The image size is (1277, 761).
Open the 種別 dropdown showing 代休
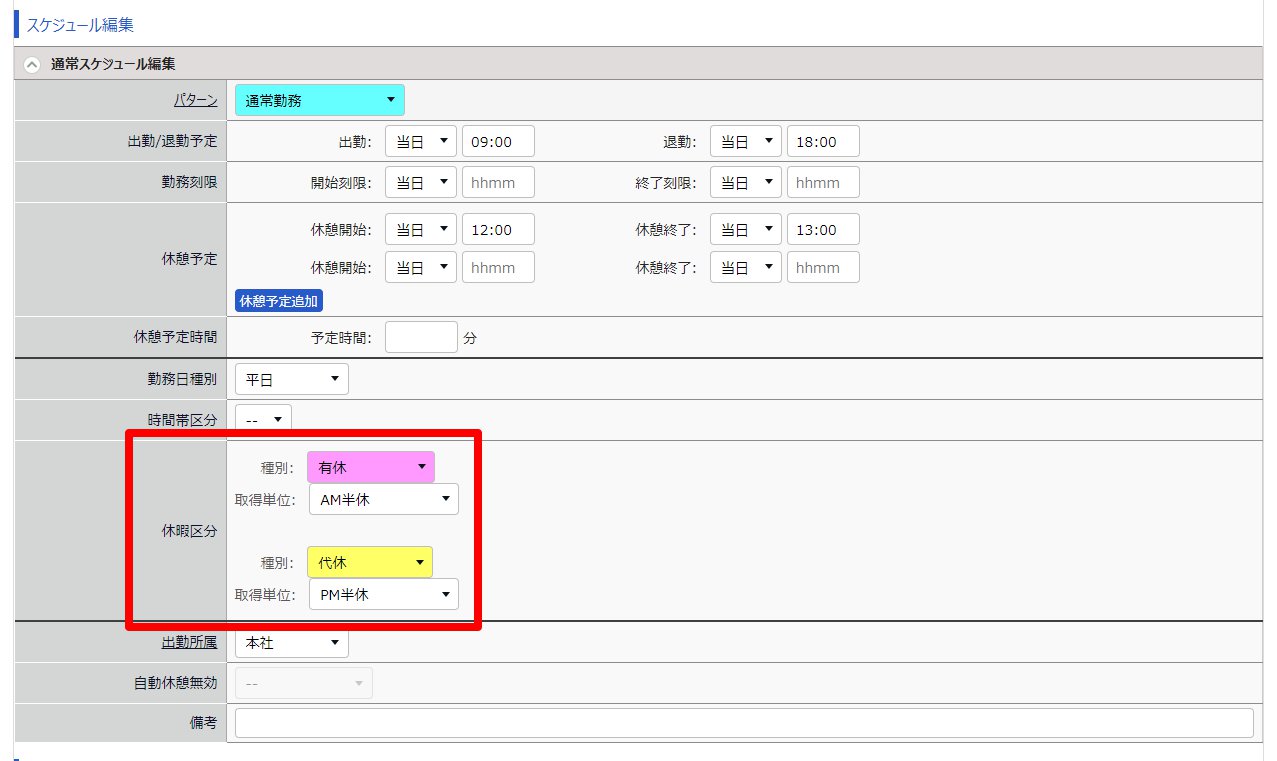coord(371,562)
